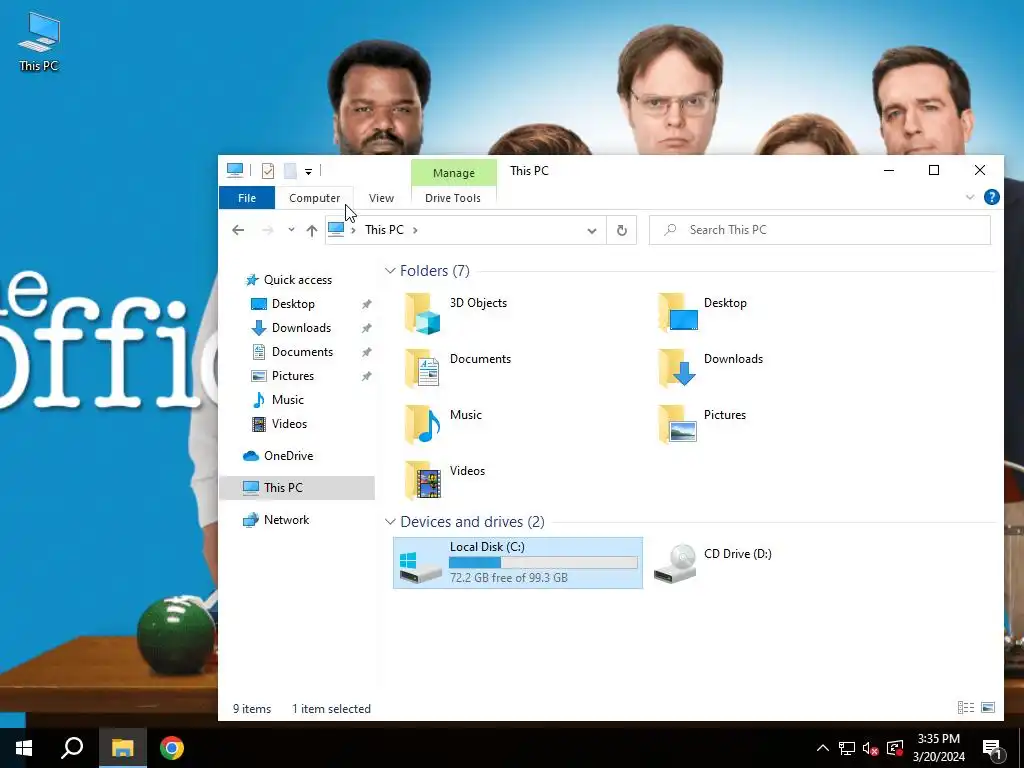Click File Explorer on the taskbar

point(122,748)
